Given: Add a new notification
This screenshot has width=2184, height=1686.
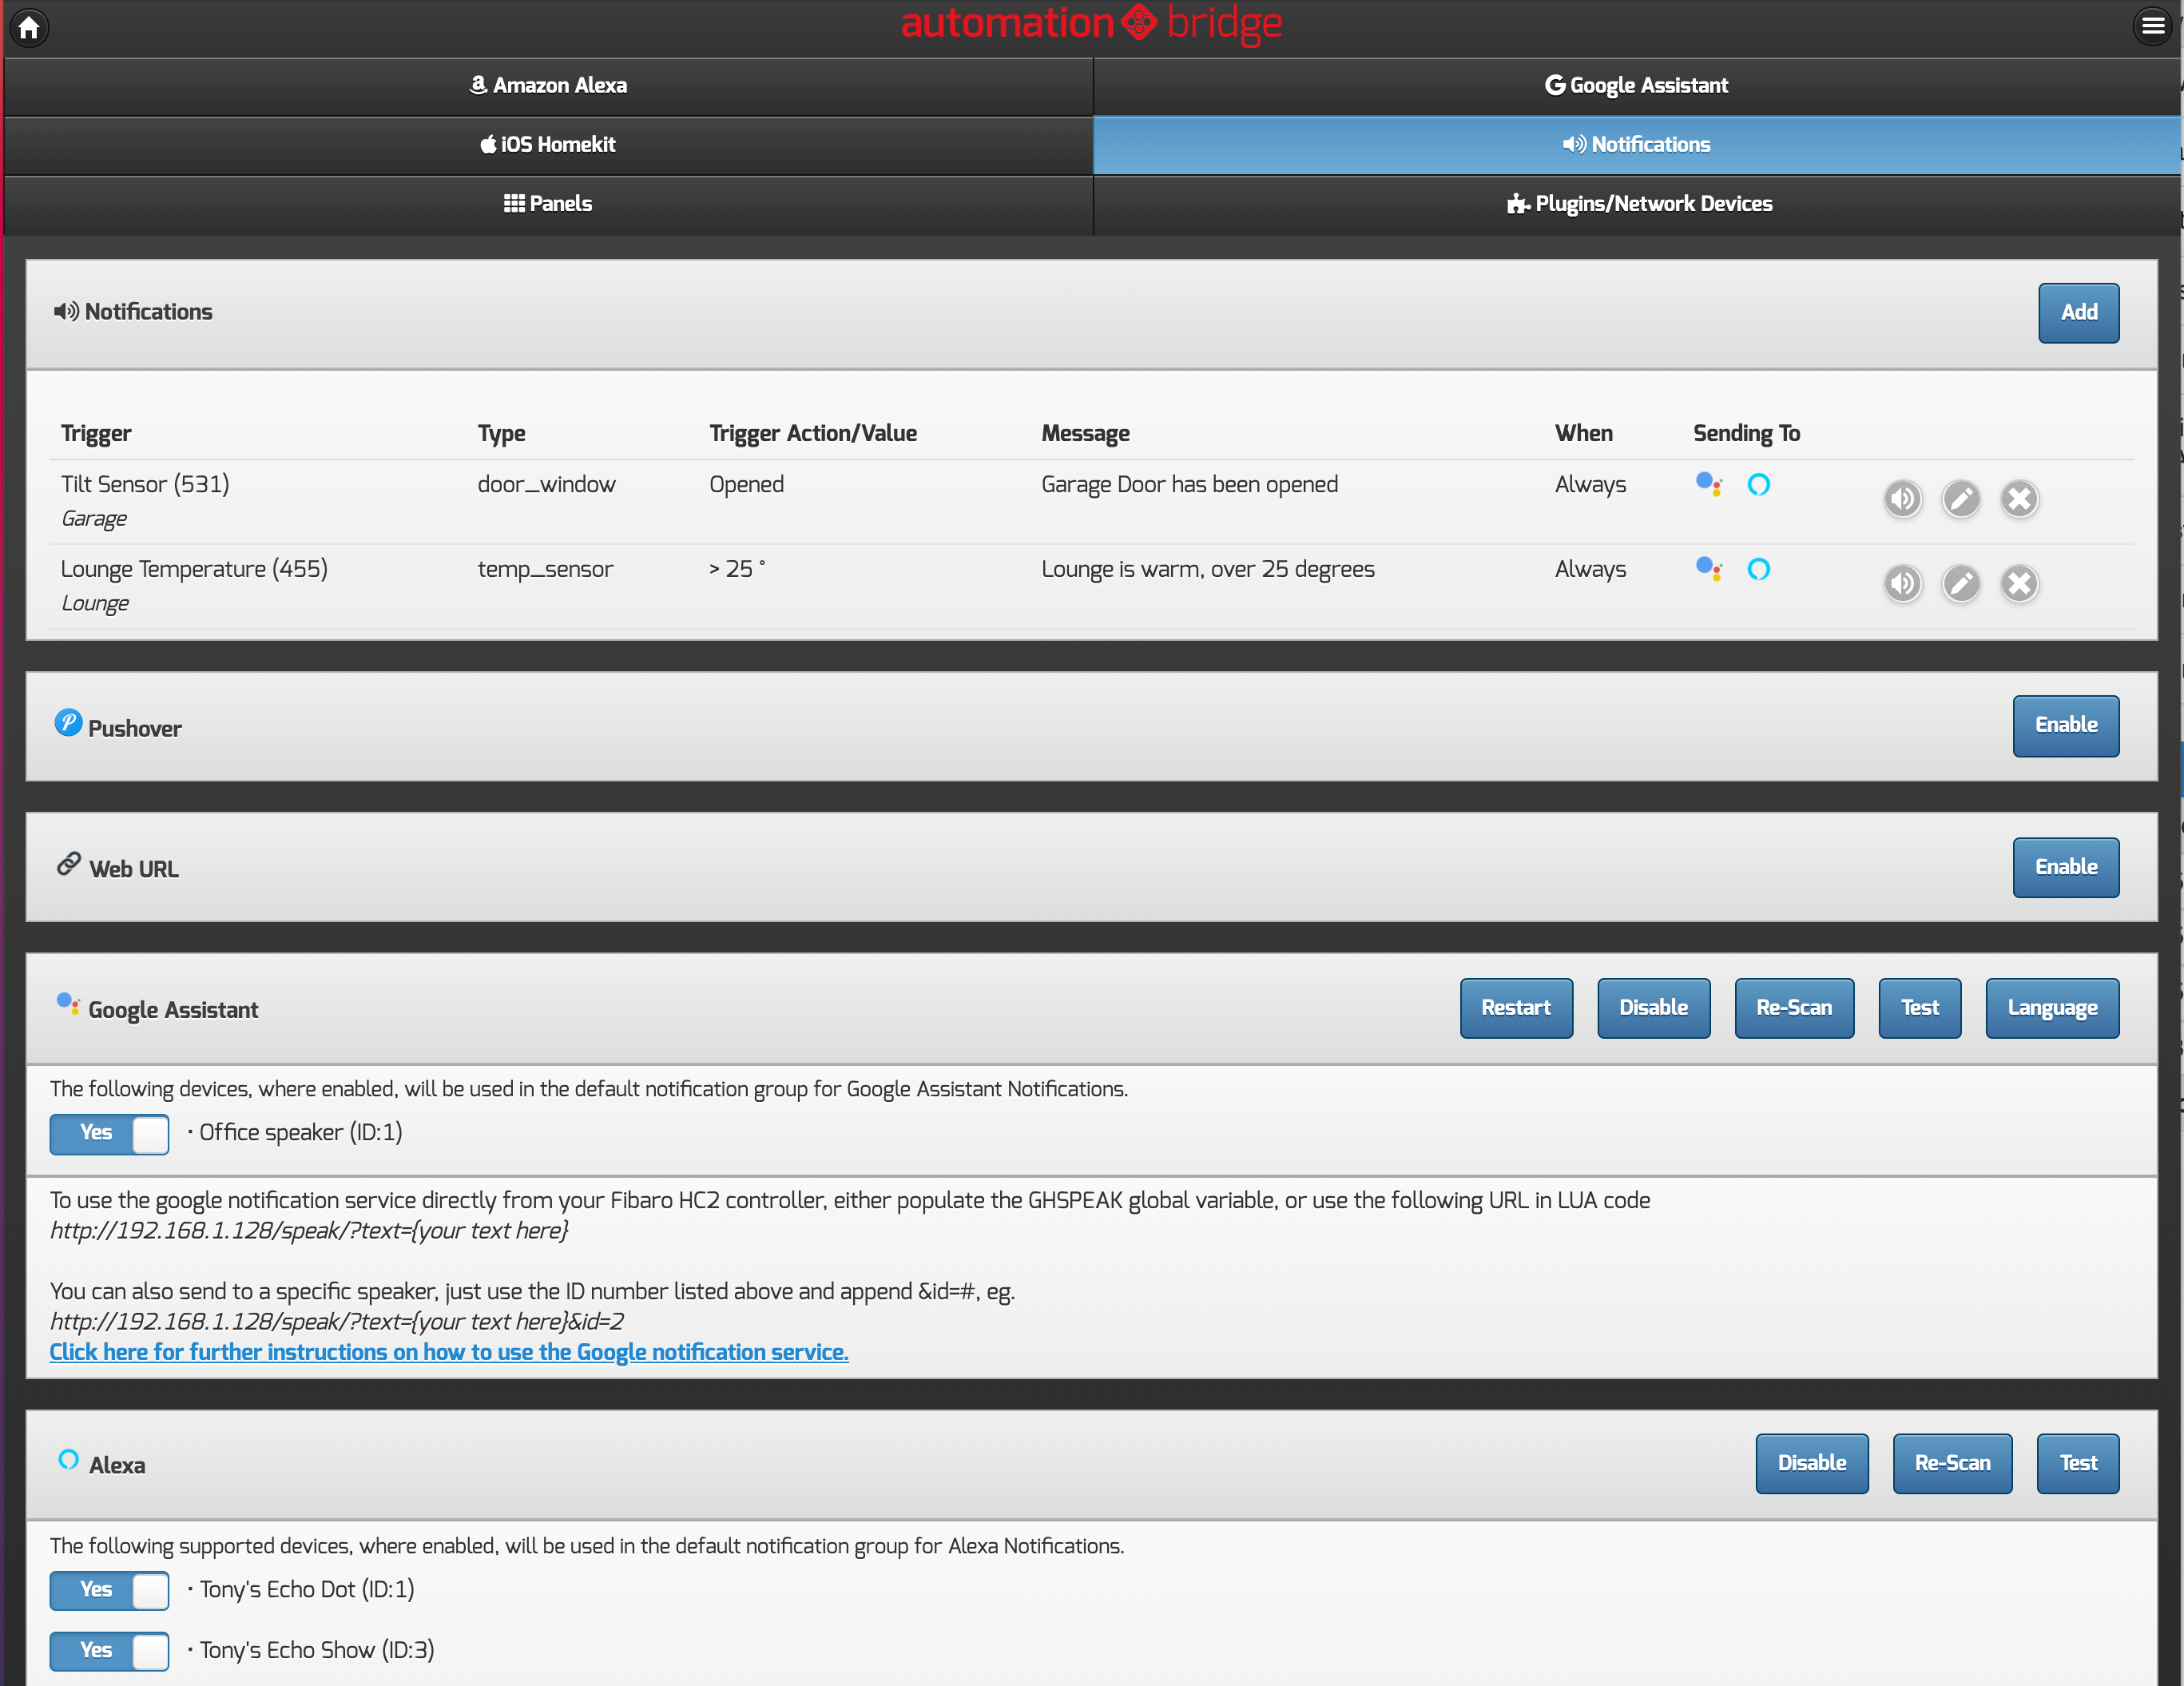Looking at the screenshot, I should tap(2078, 313).
